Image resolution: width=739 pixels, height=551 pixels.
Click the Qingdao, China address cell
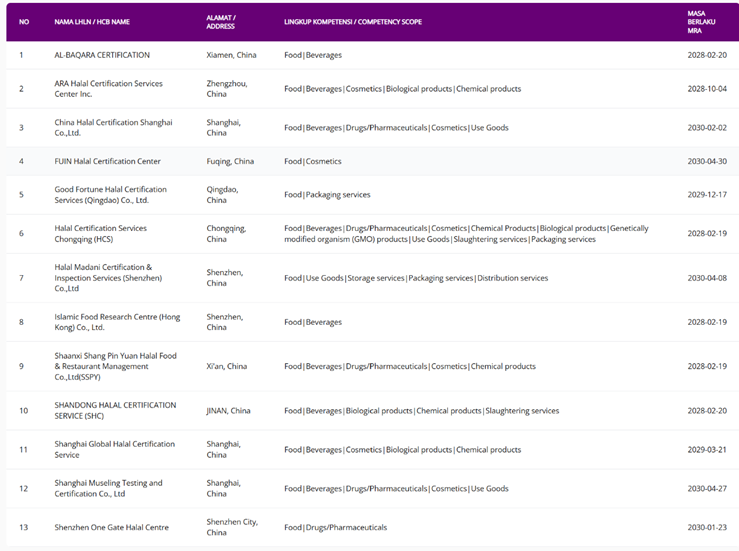pyautogui.click(x=222, y=195)
